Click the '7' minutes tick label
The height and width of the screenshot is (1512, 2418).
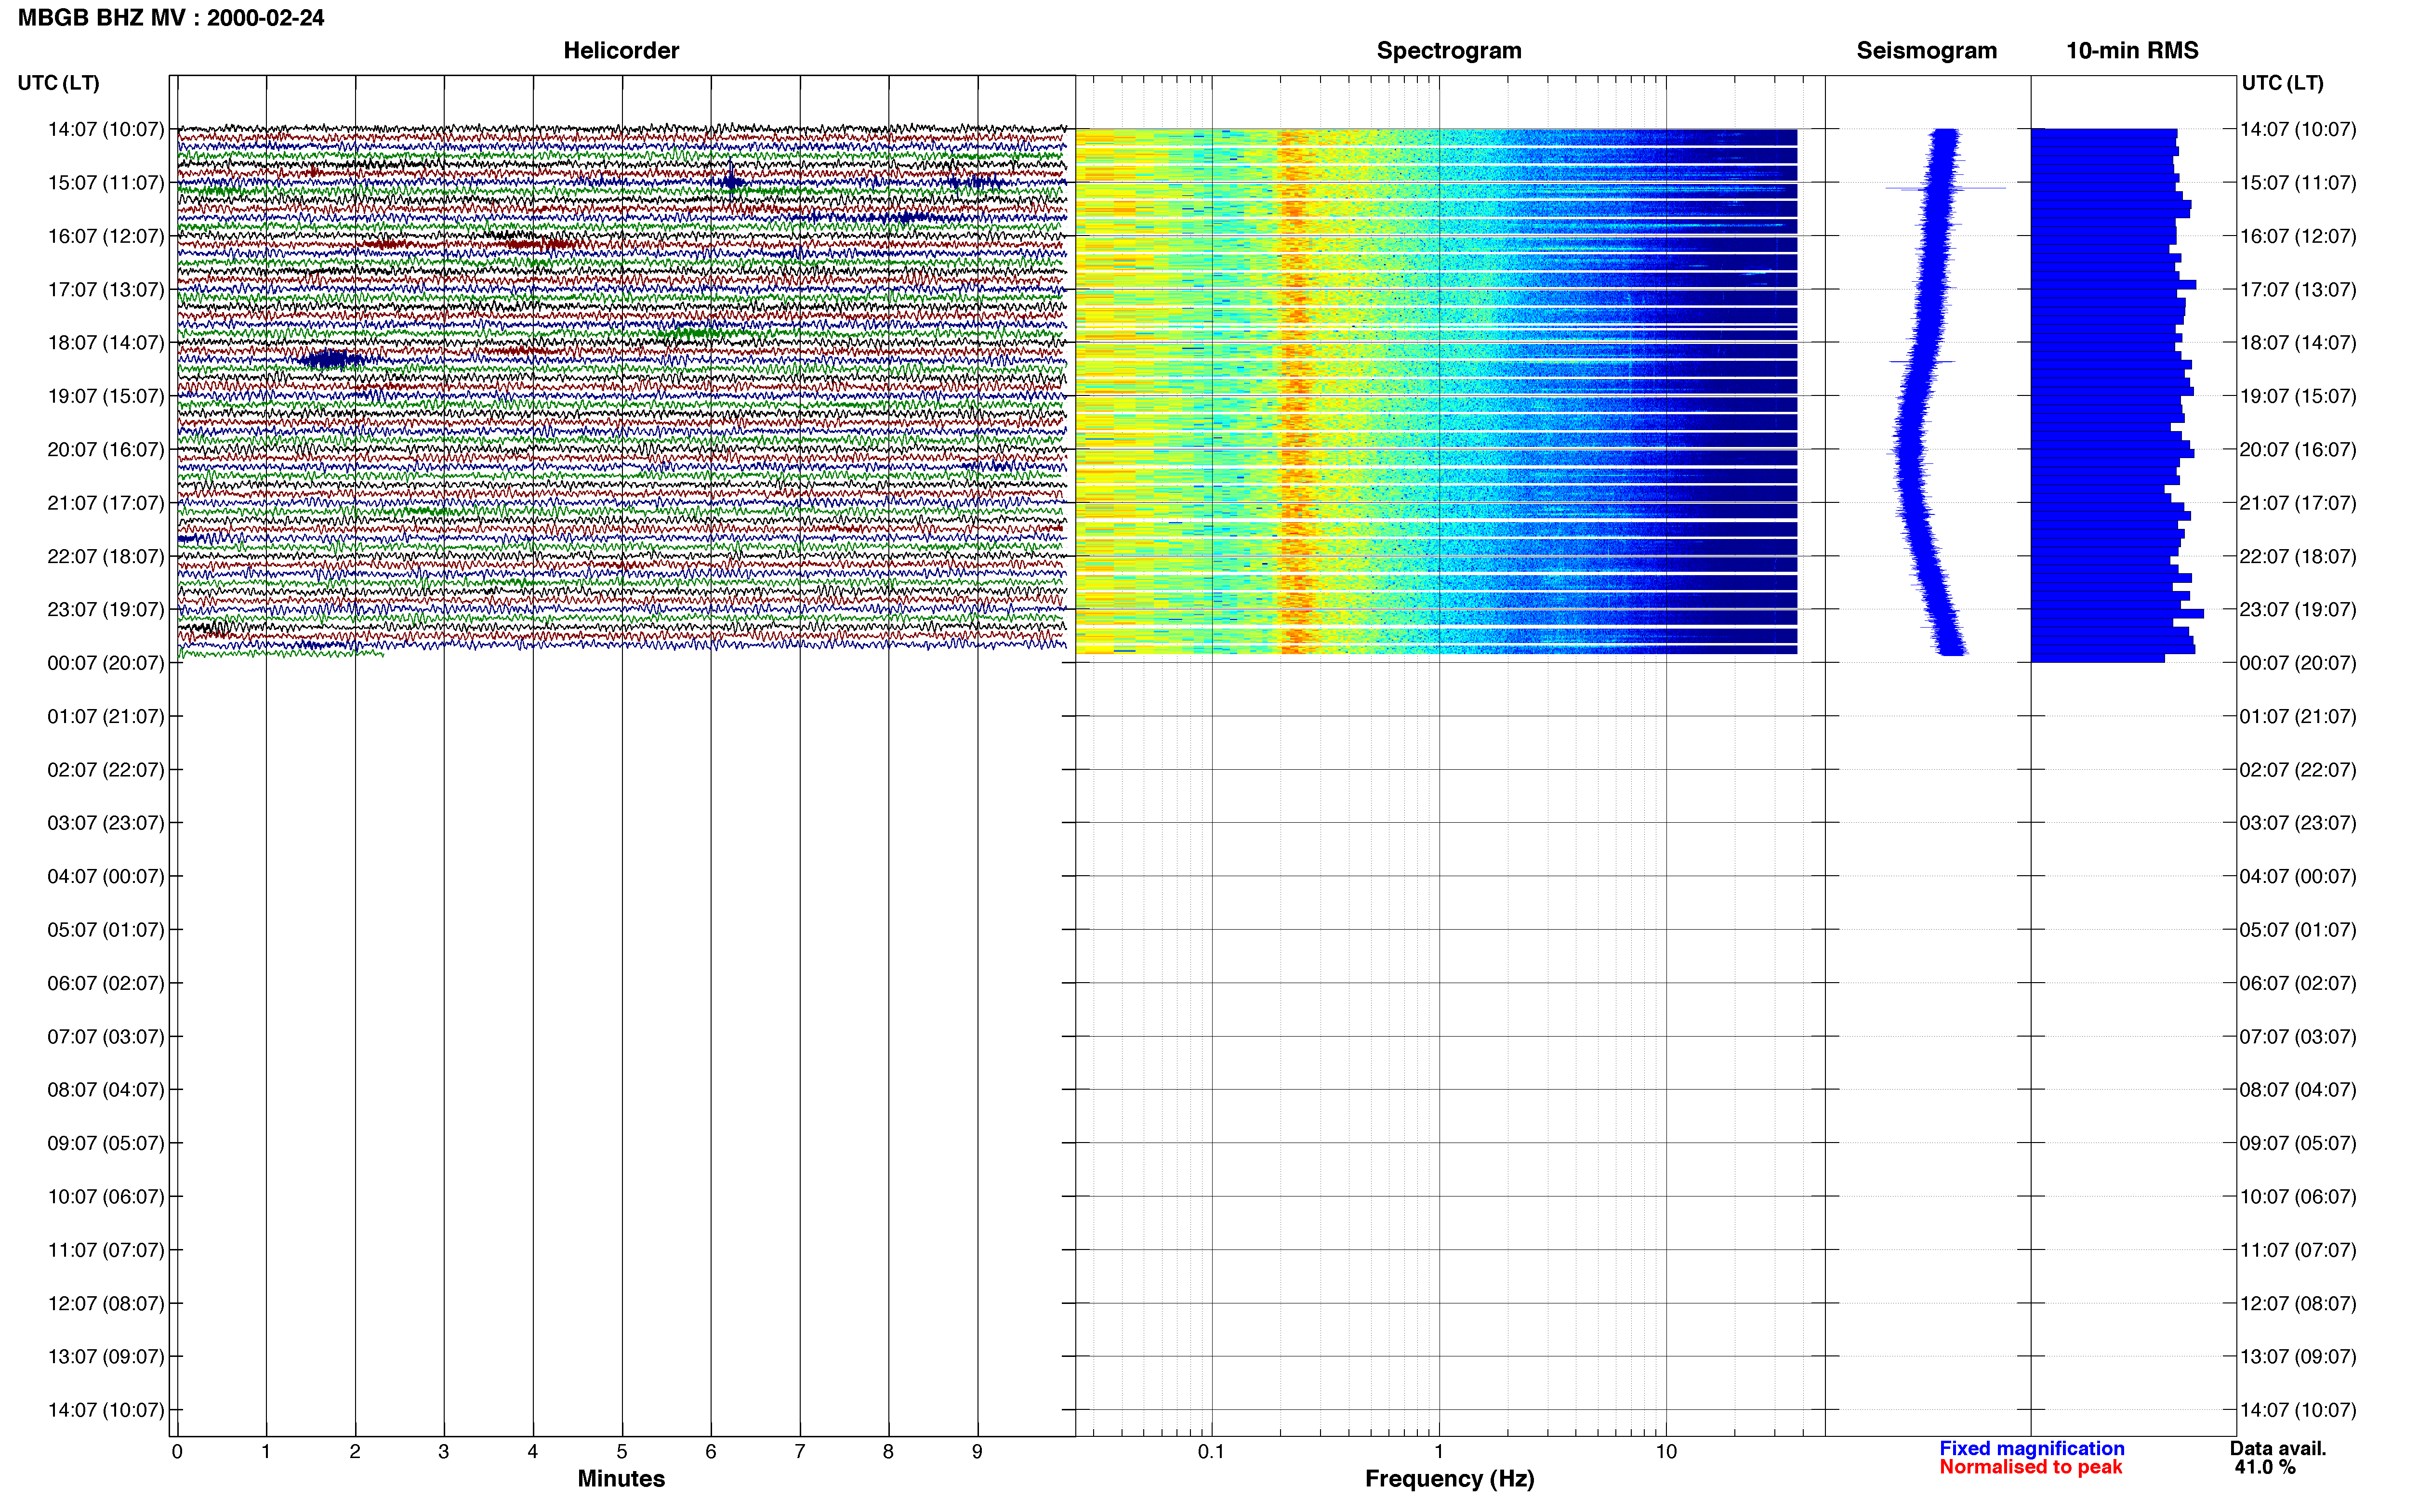(x=800, y=1451)
